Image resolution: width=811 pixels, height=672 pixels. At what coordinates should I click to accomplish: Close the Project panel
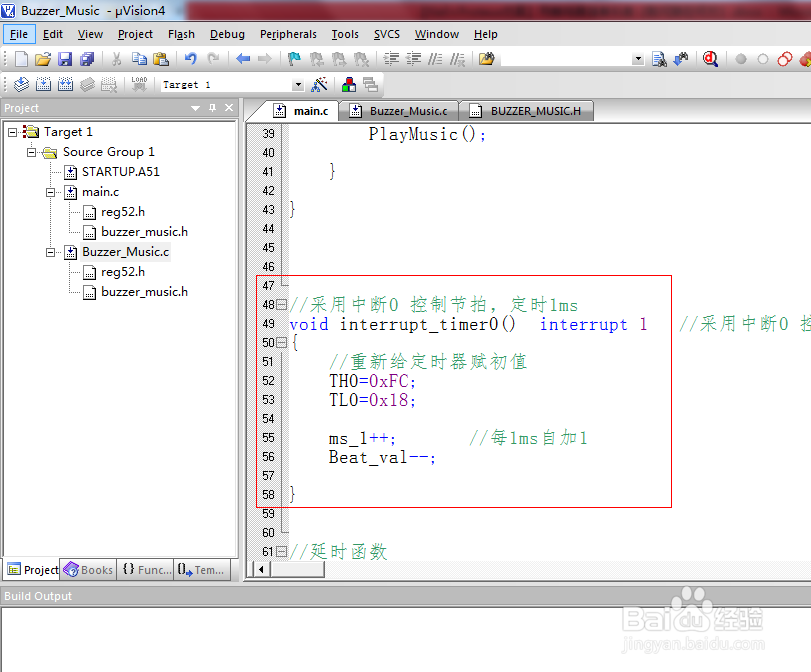[229, 108]
